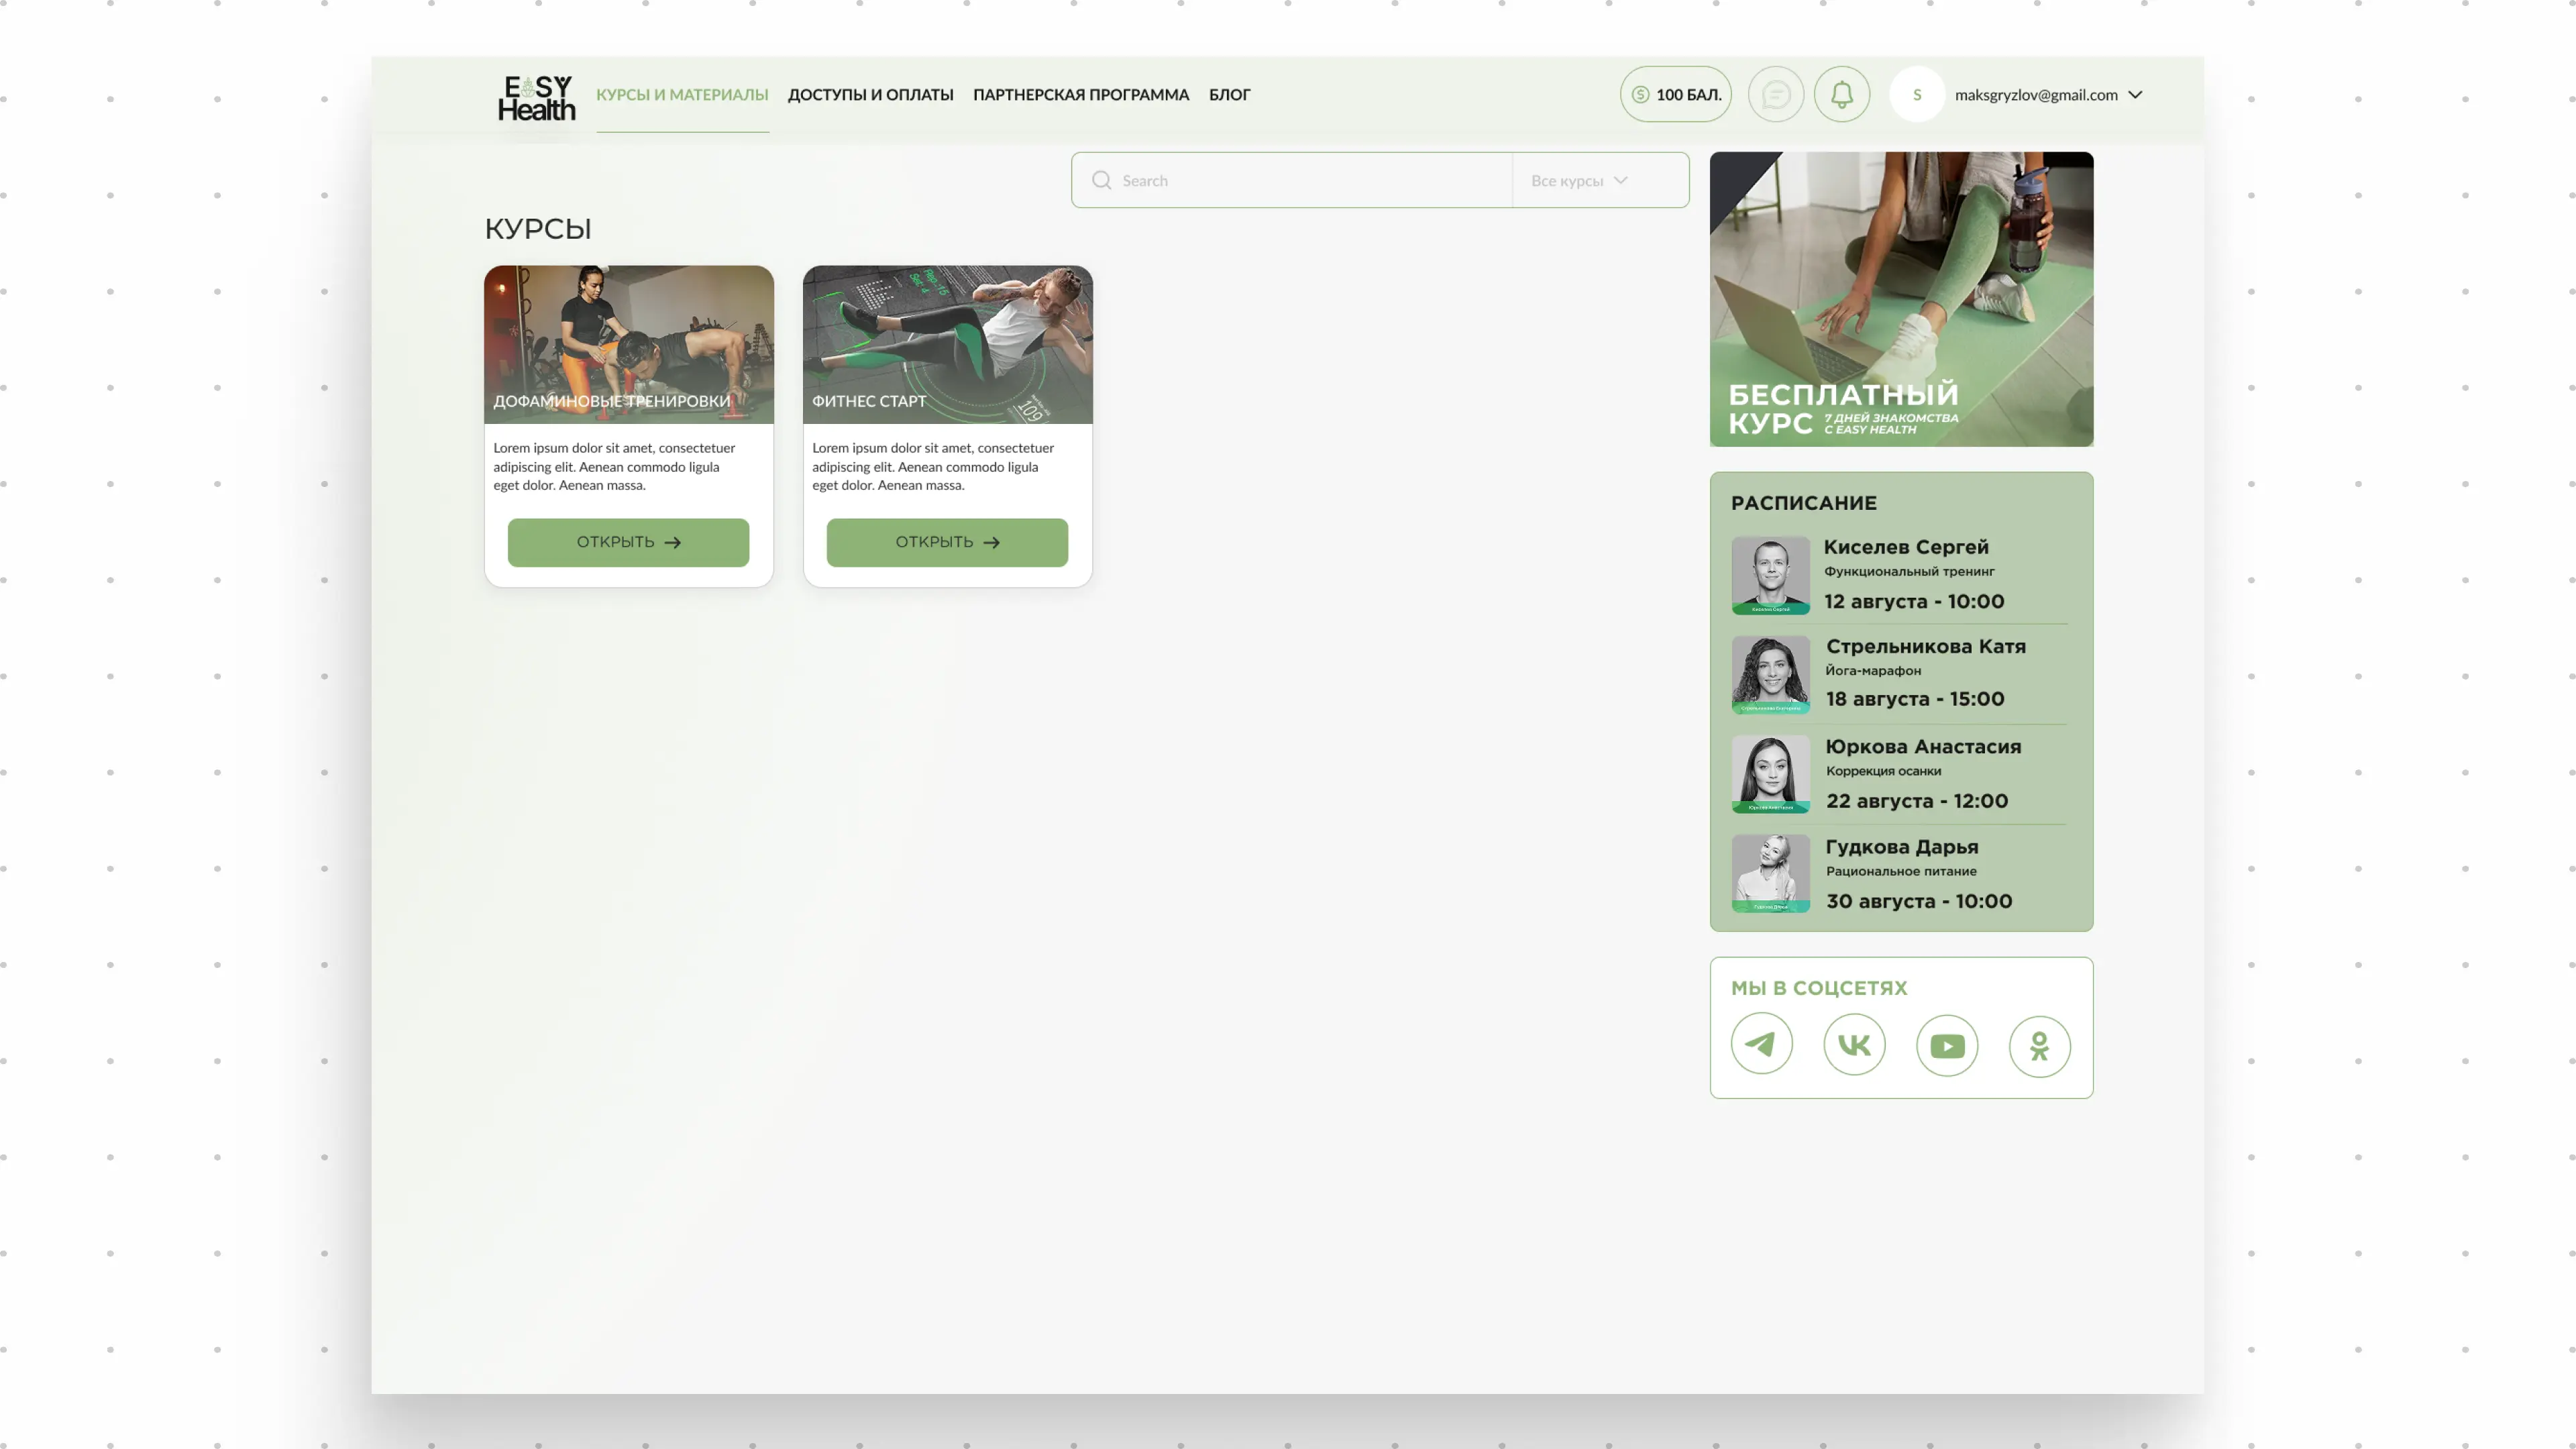Open the chat messages icon

tap(1775, 94)
